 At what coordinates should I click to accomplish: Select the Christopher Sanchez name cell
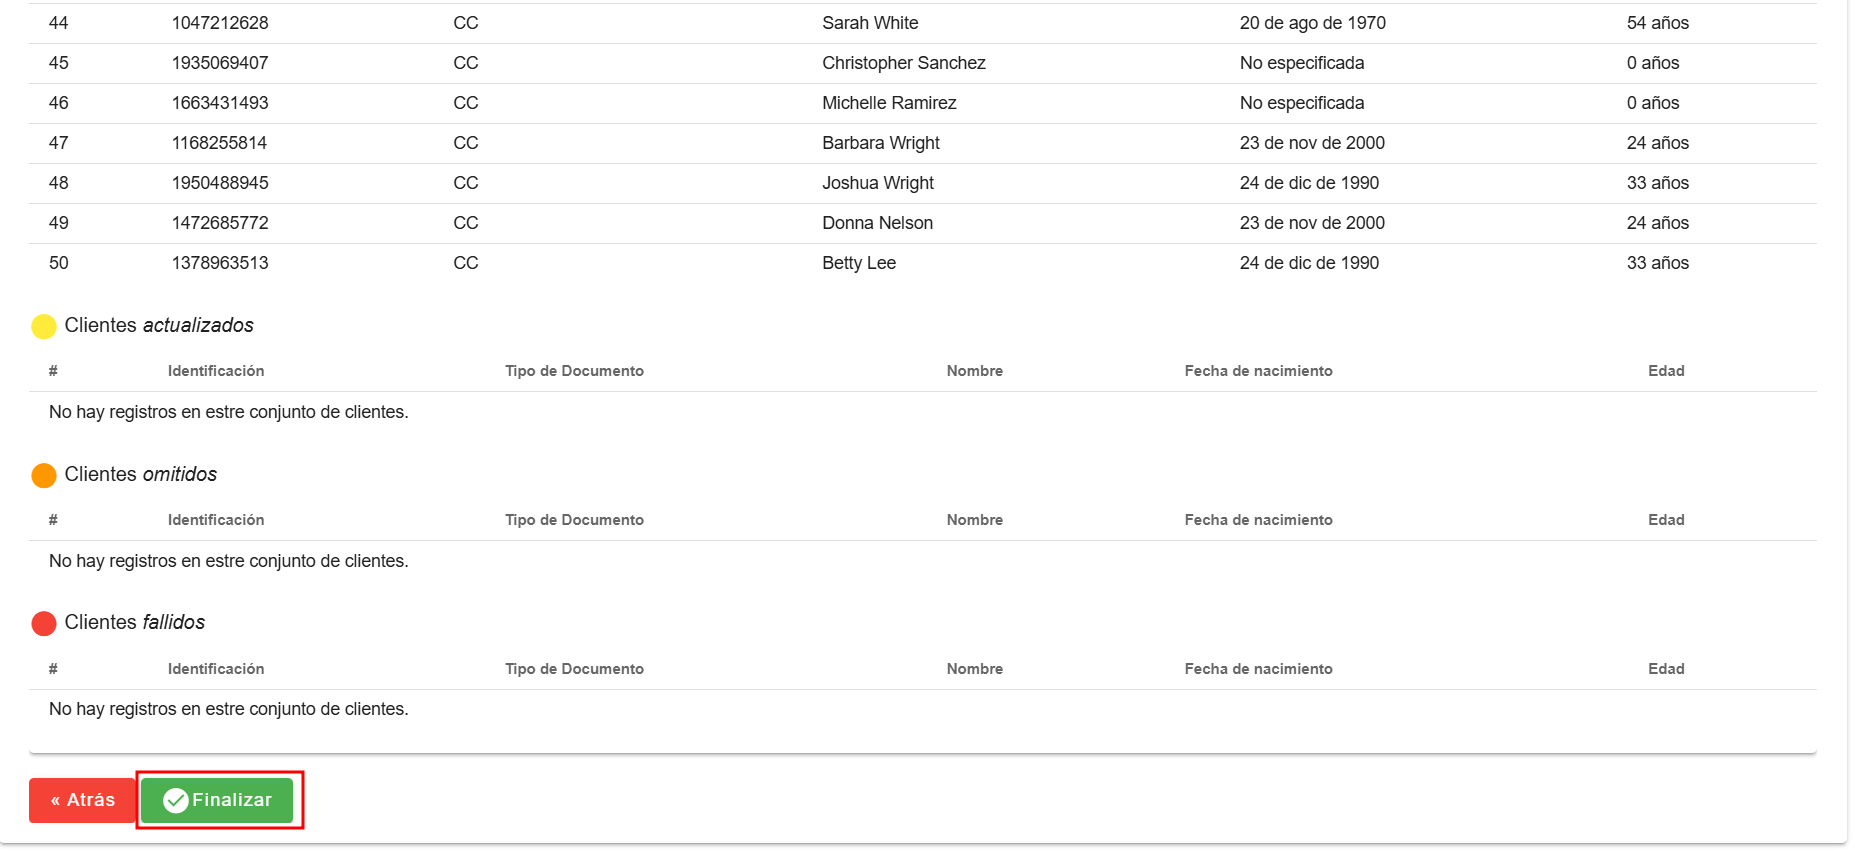(903, 63)
